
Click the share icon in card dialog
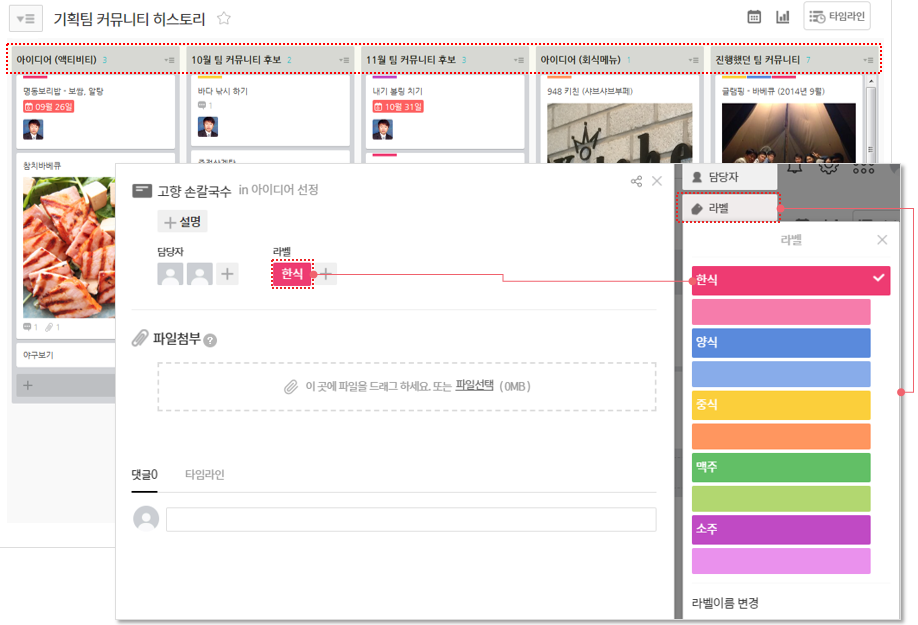click(636, 181)
